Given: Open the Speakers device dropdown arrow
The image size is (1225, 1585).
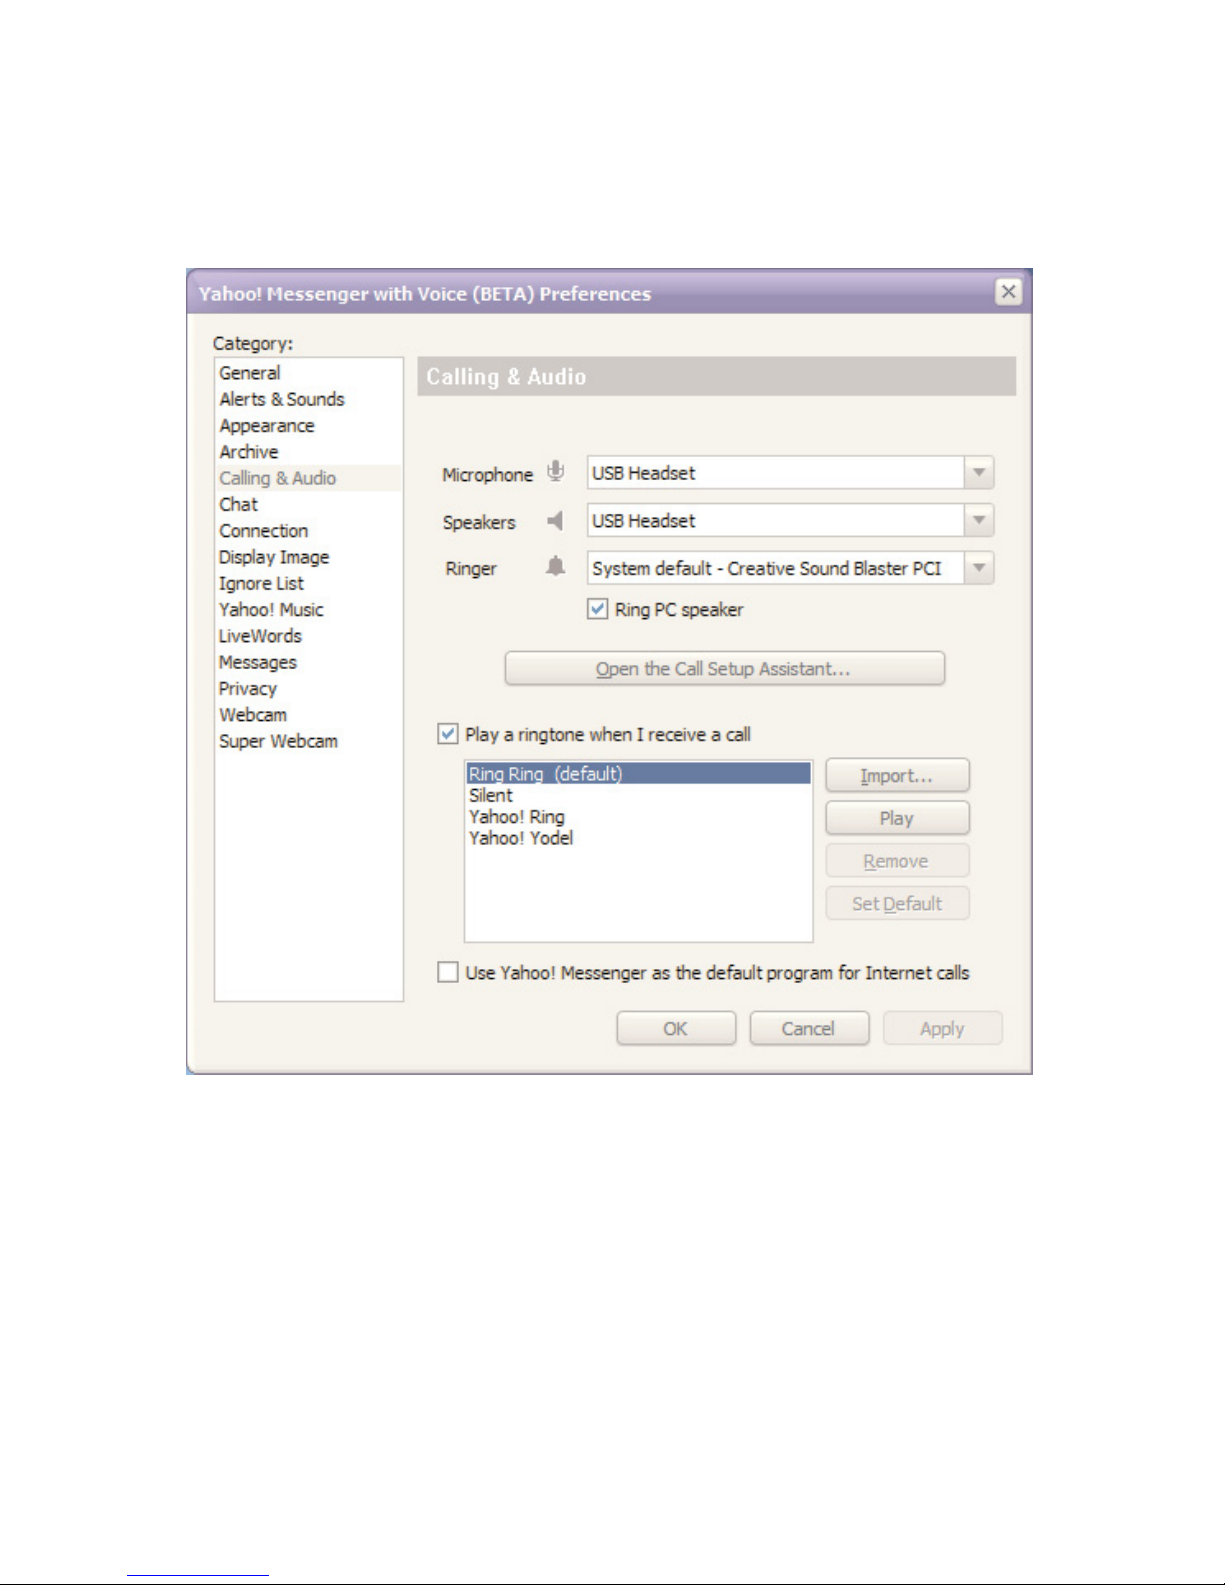Looking at the screenshot, I should pos(979,520).
